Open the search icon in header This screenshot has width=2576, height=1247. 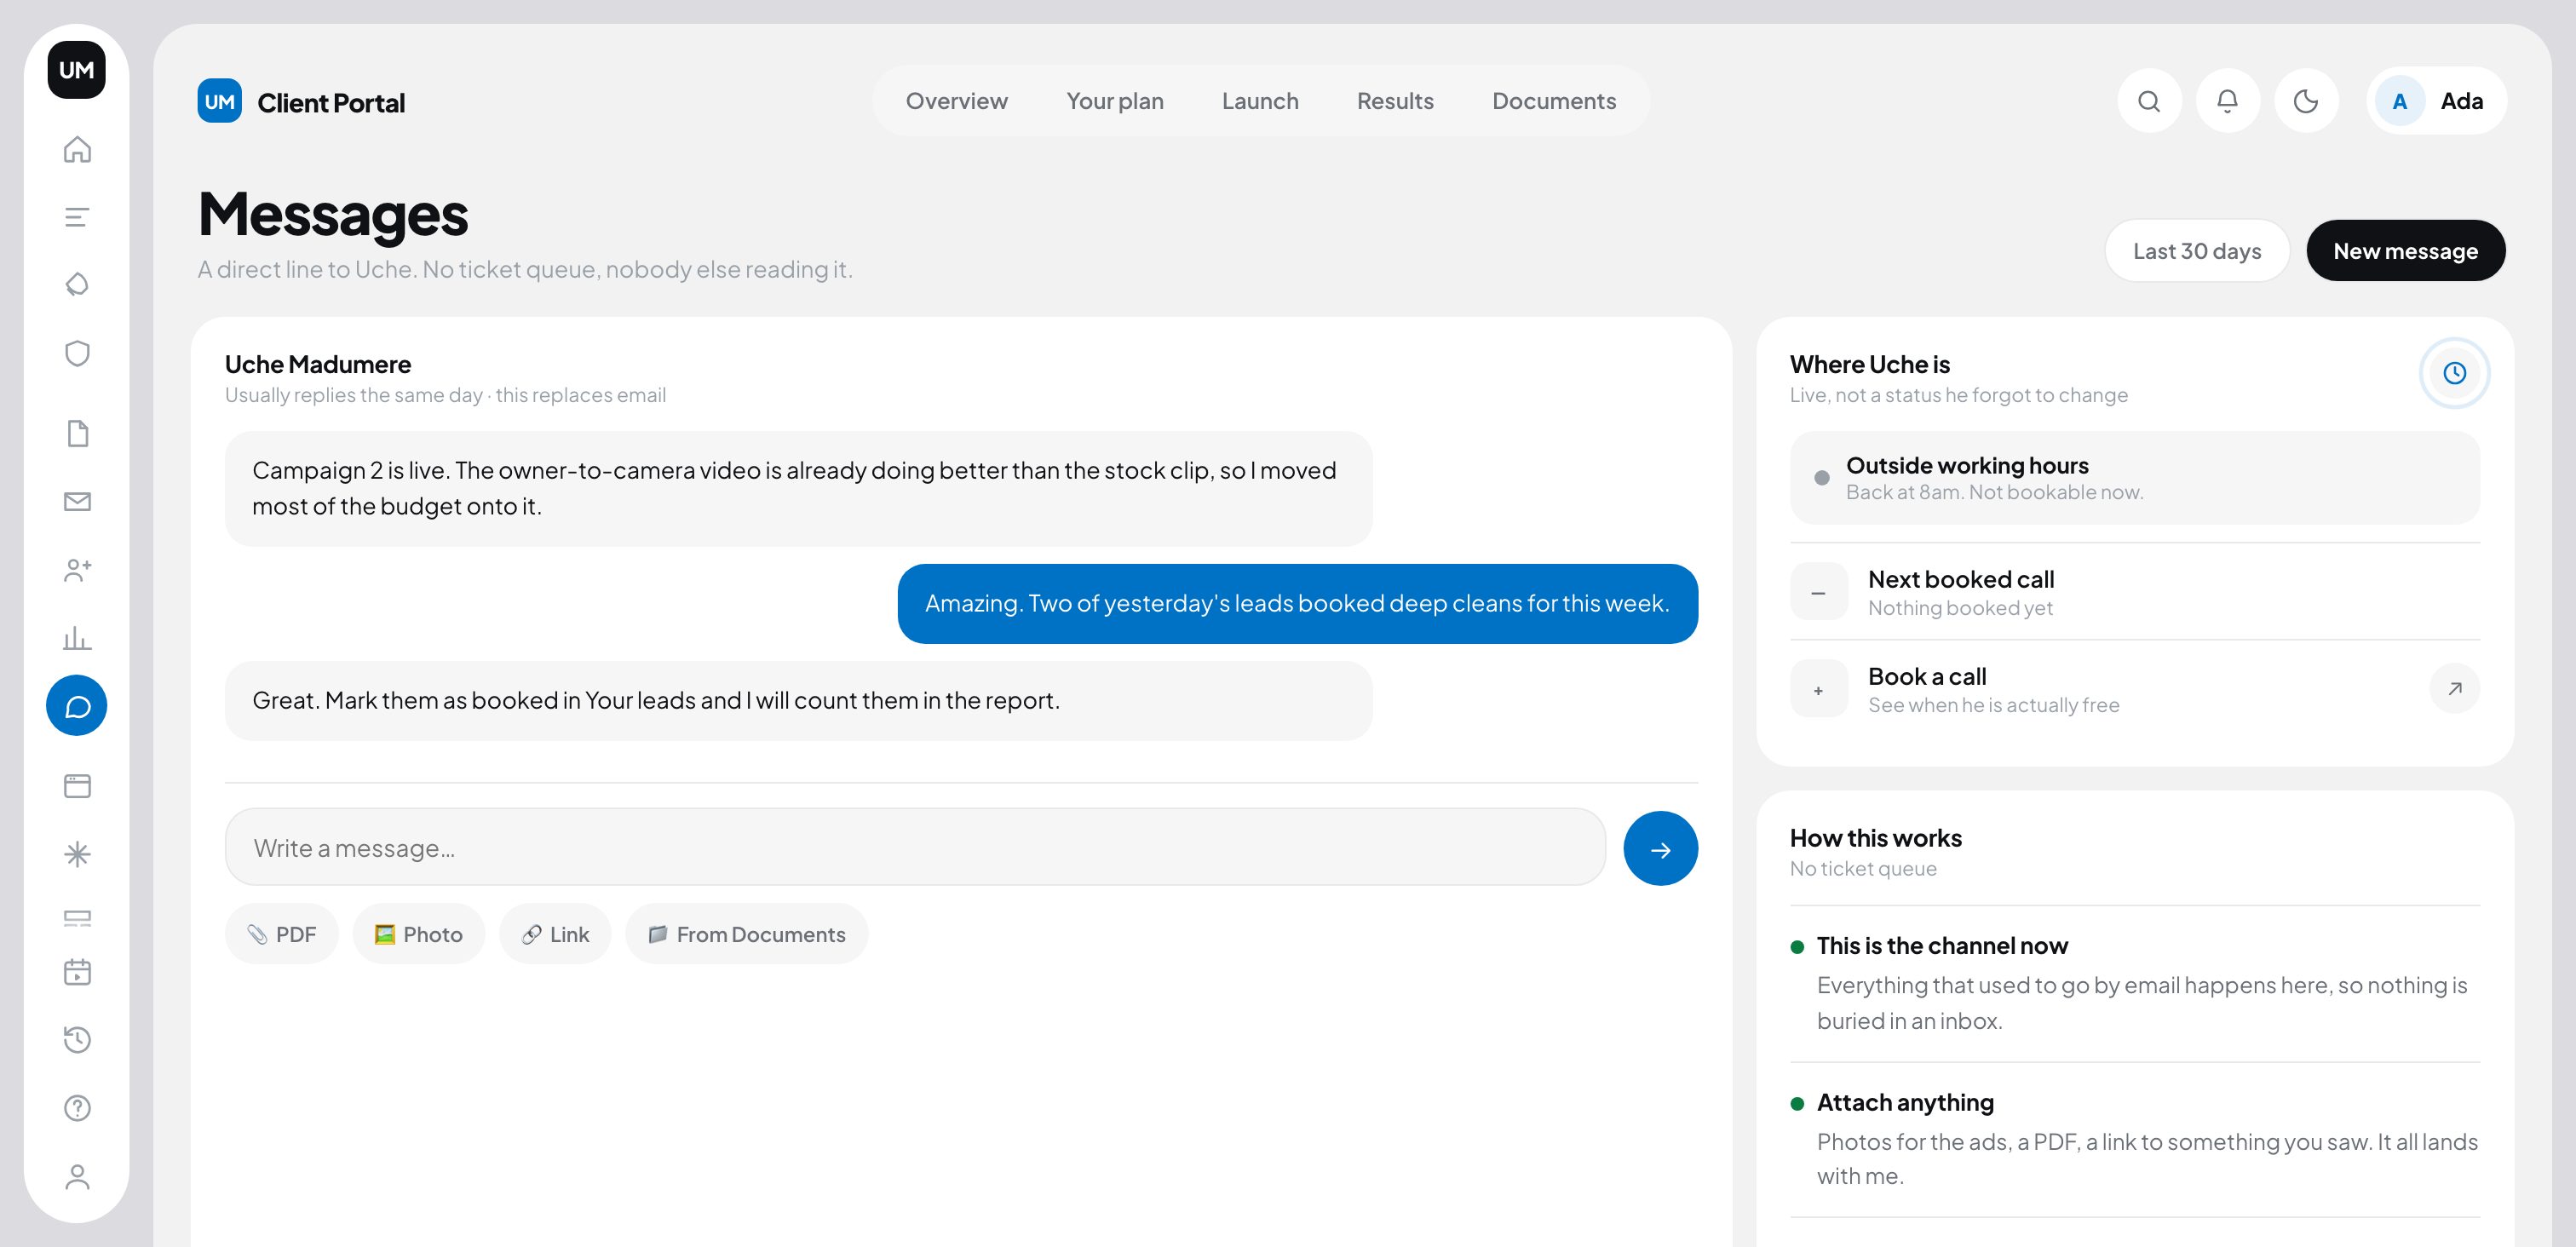point(2149,101)
